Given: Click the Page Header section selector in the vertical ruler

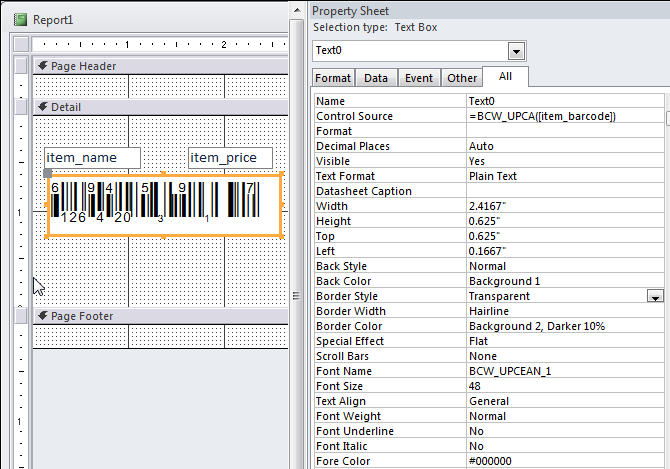Looking at the screenshot, I should tap(21, 66).
